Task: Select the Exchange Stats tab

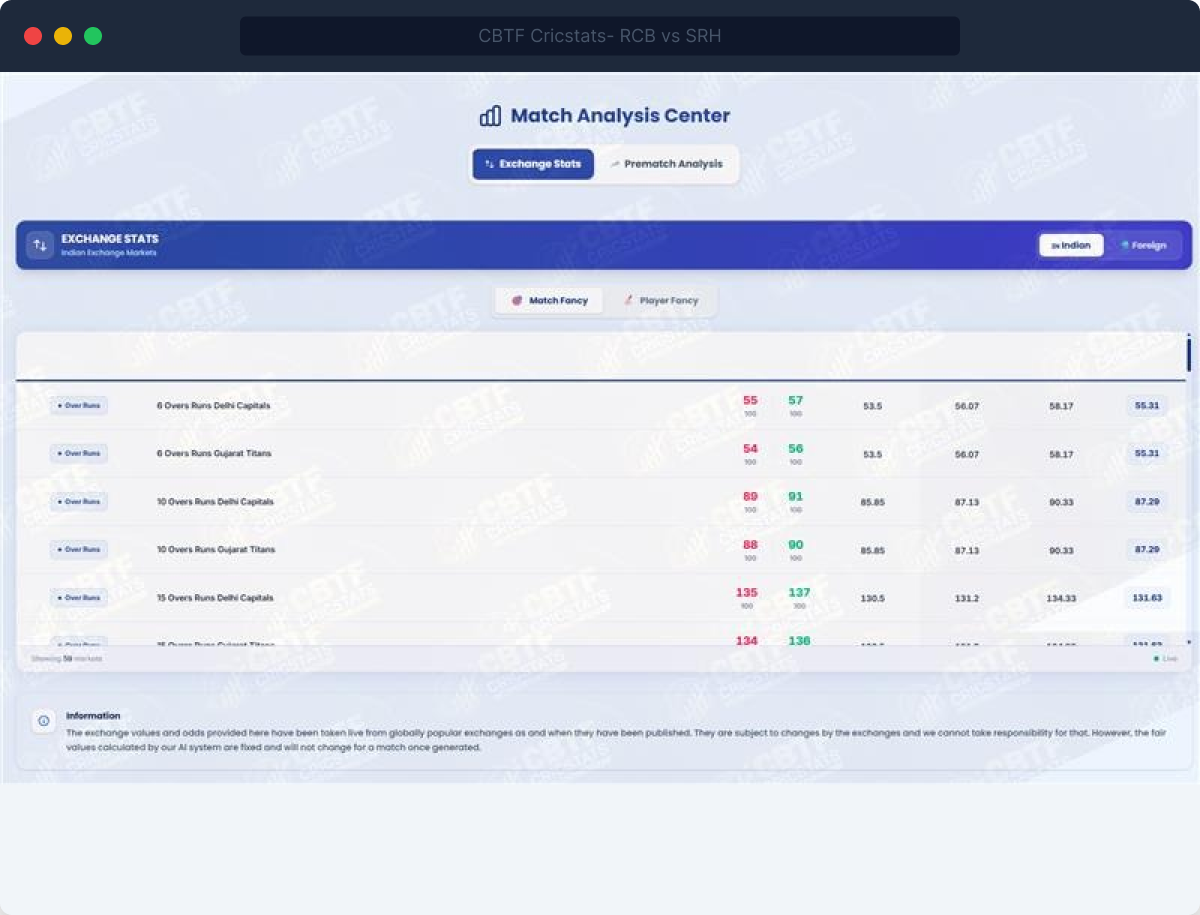Action: (533, 164)
